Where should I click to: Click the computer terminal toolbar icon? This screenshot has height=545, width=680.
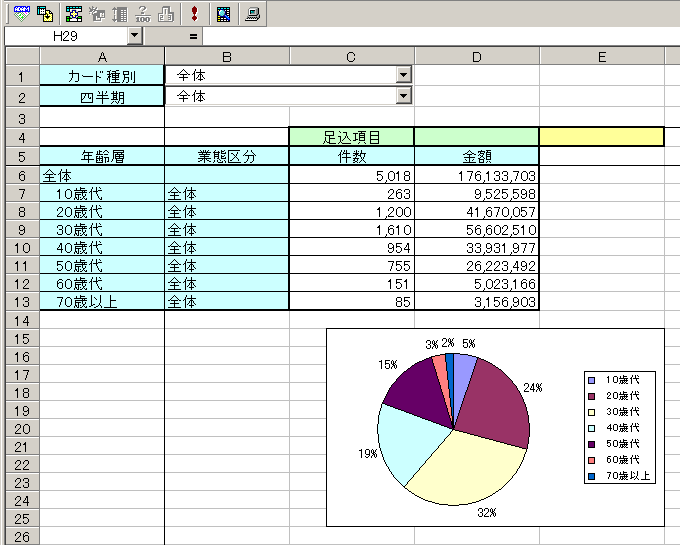tap(252, 13)
